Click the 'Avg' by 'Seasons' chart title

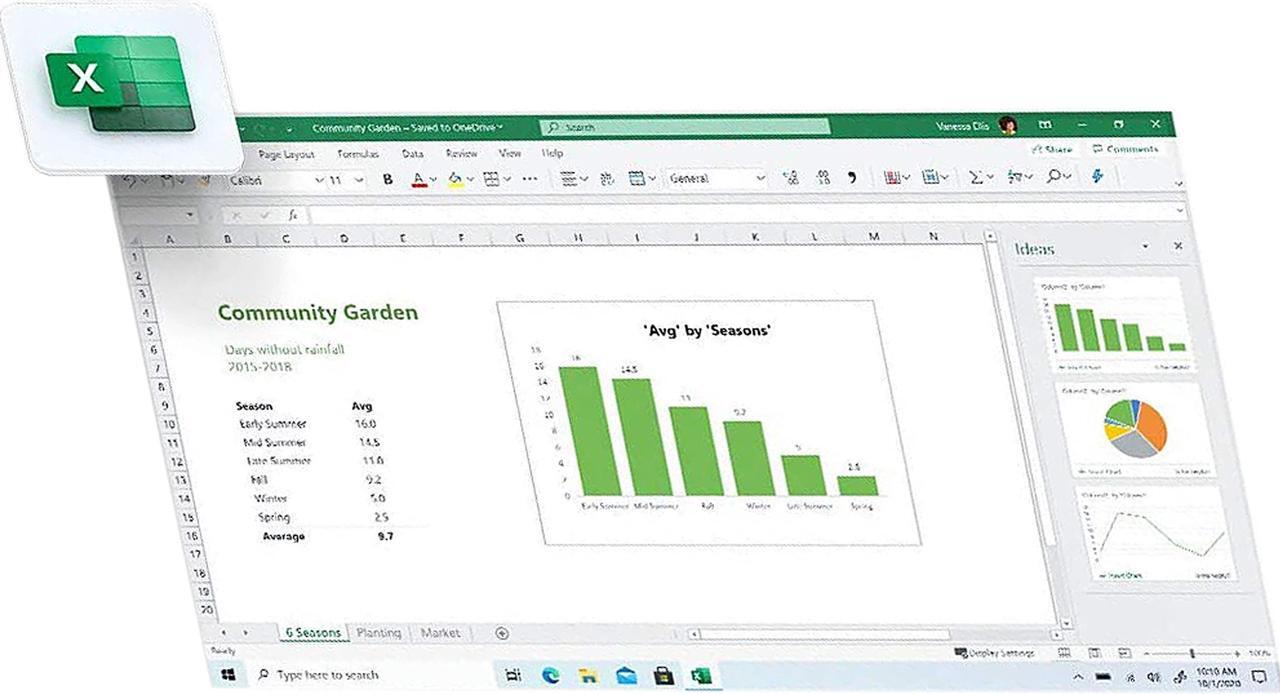[706, 329]
